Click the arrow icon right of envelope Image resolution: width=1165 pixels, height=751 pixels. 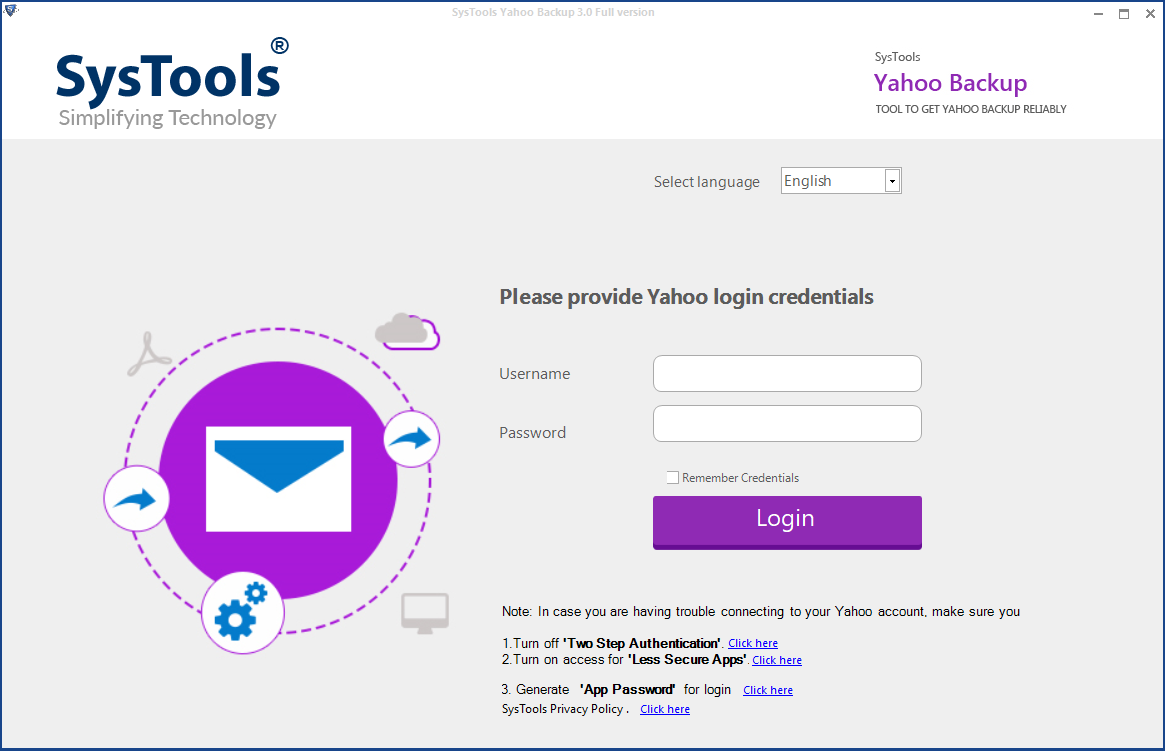412,439
